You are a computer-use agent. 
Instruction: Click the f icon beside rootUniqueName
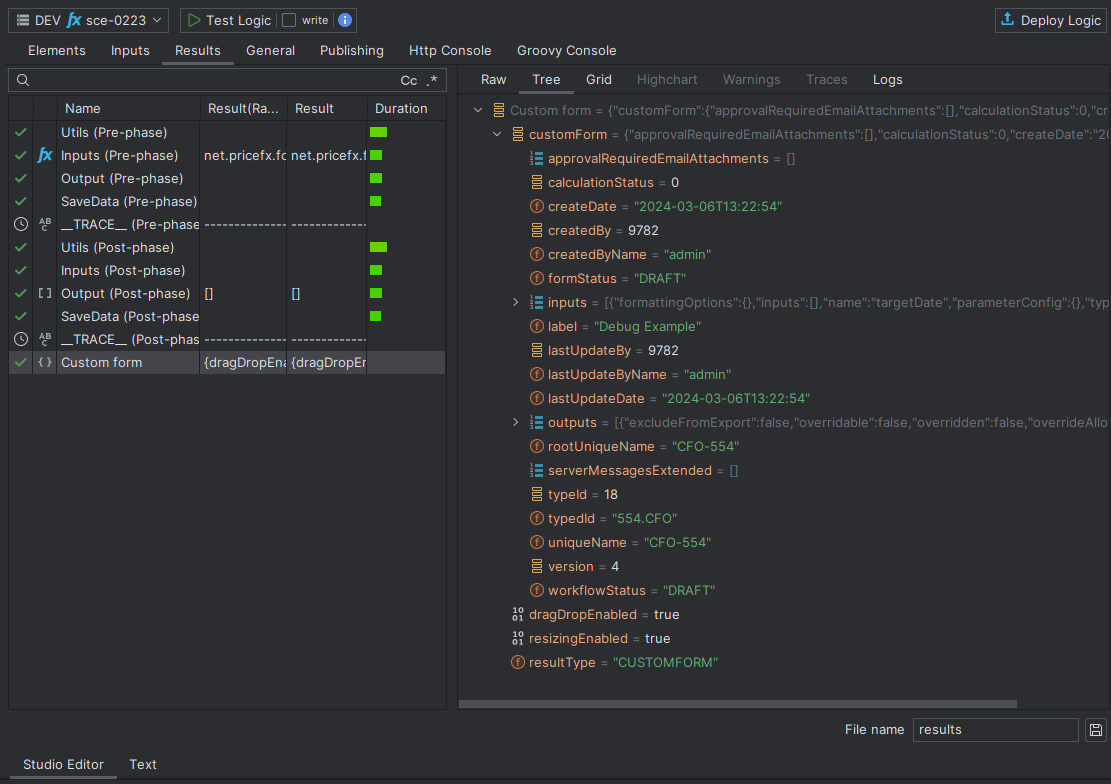[x=536, y=447]
